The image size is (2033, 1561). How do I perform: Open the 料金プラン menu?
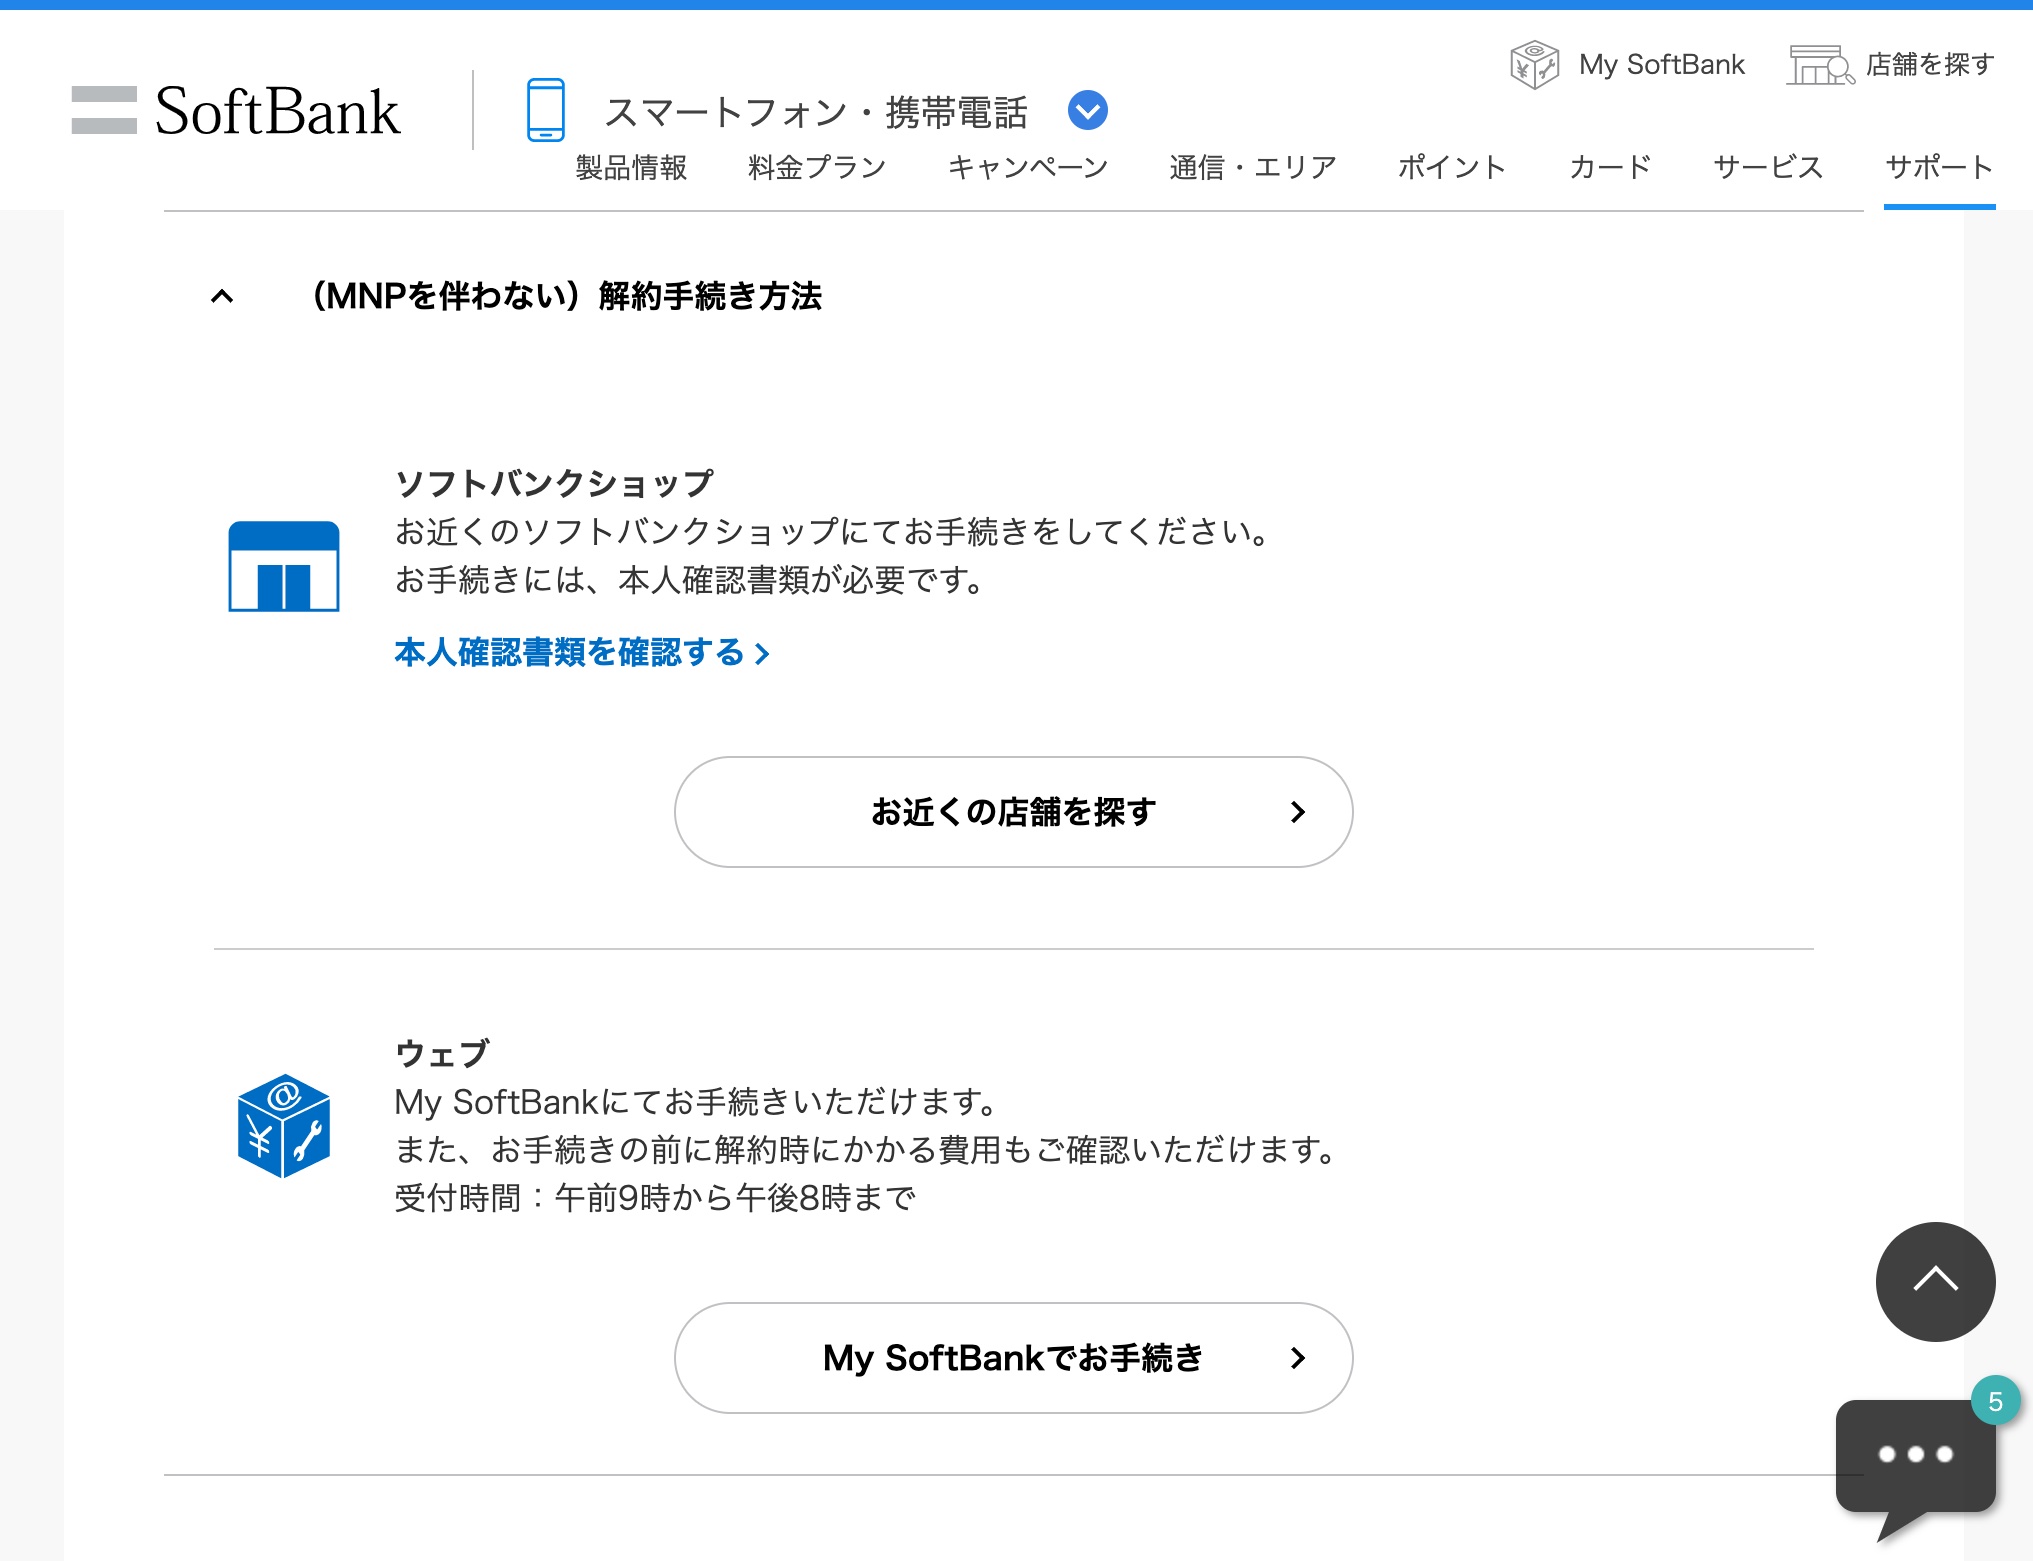[817, 167]
